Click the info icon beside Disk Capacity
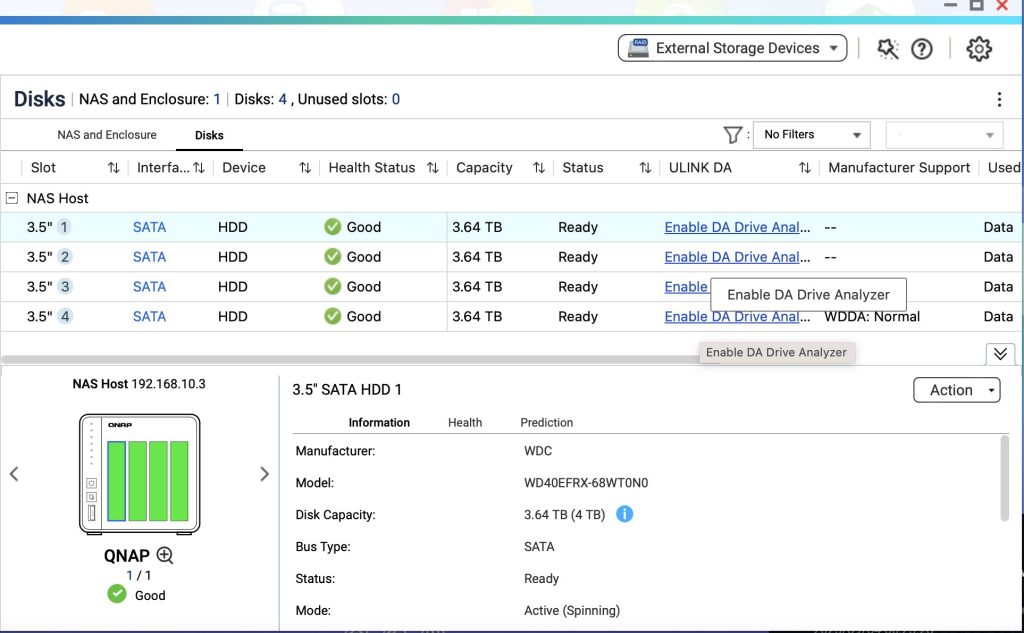The width and height of the screenshot is (1024, 633). (627, 515)
